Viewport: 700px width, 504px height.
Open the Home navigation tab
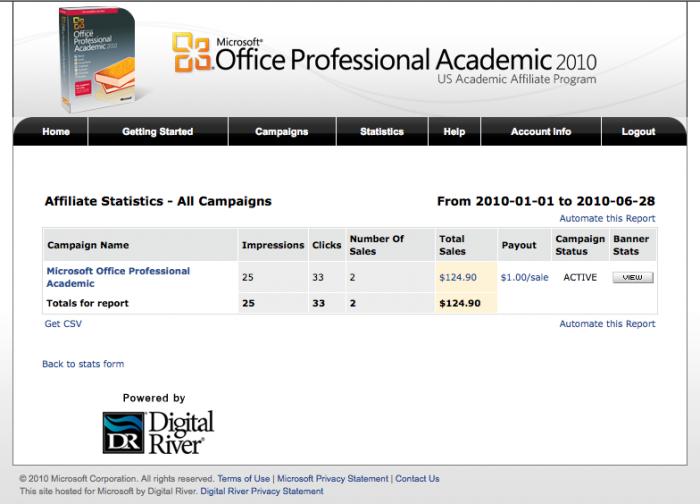pos(56,132)
